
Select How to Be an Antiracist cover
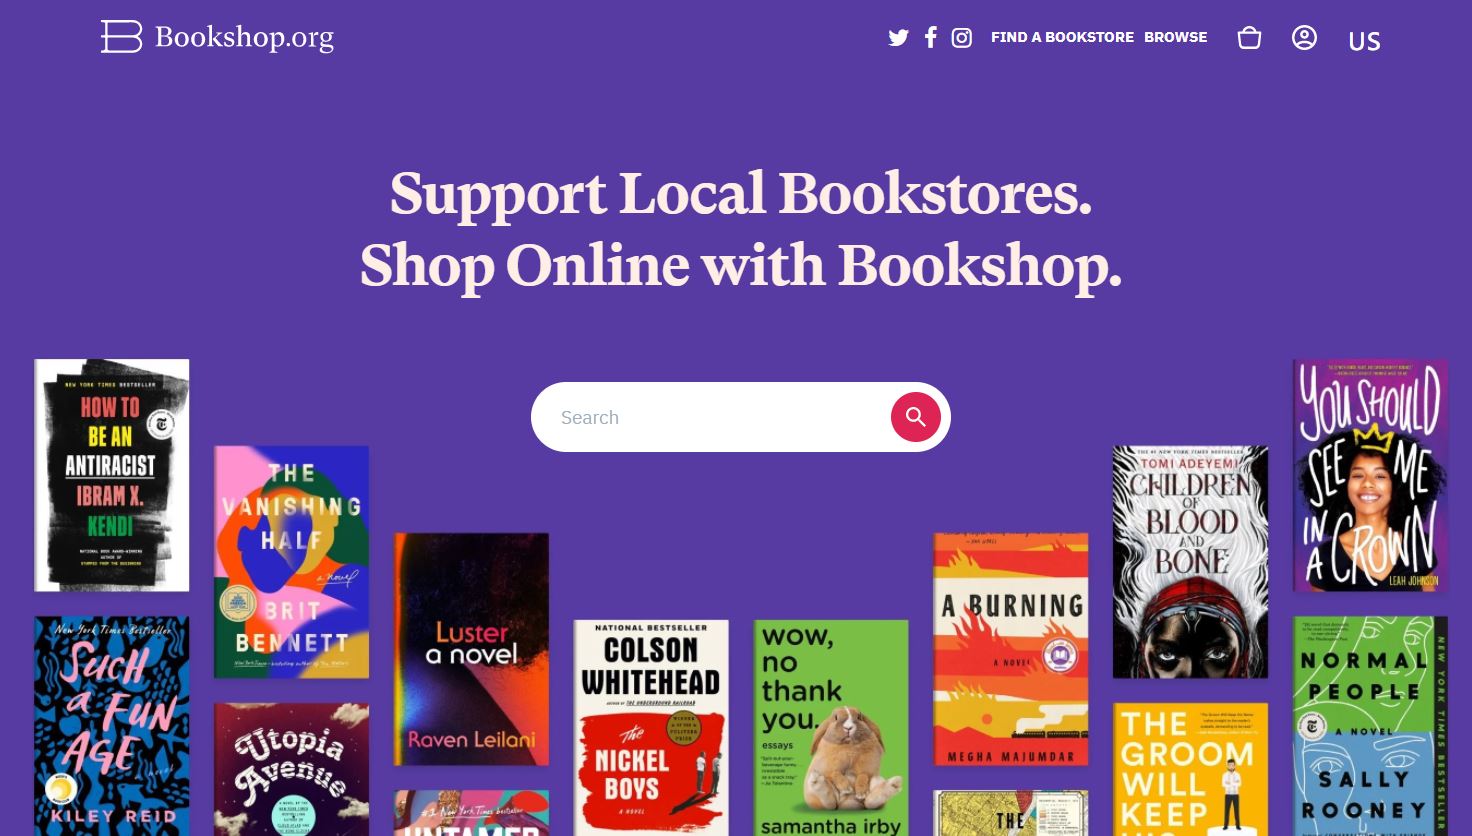pos(112,475)
